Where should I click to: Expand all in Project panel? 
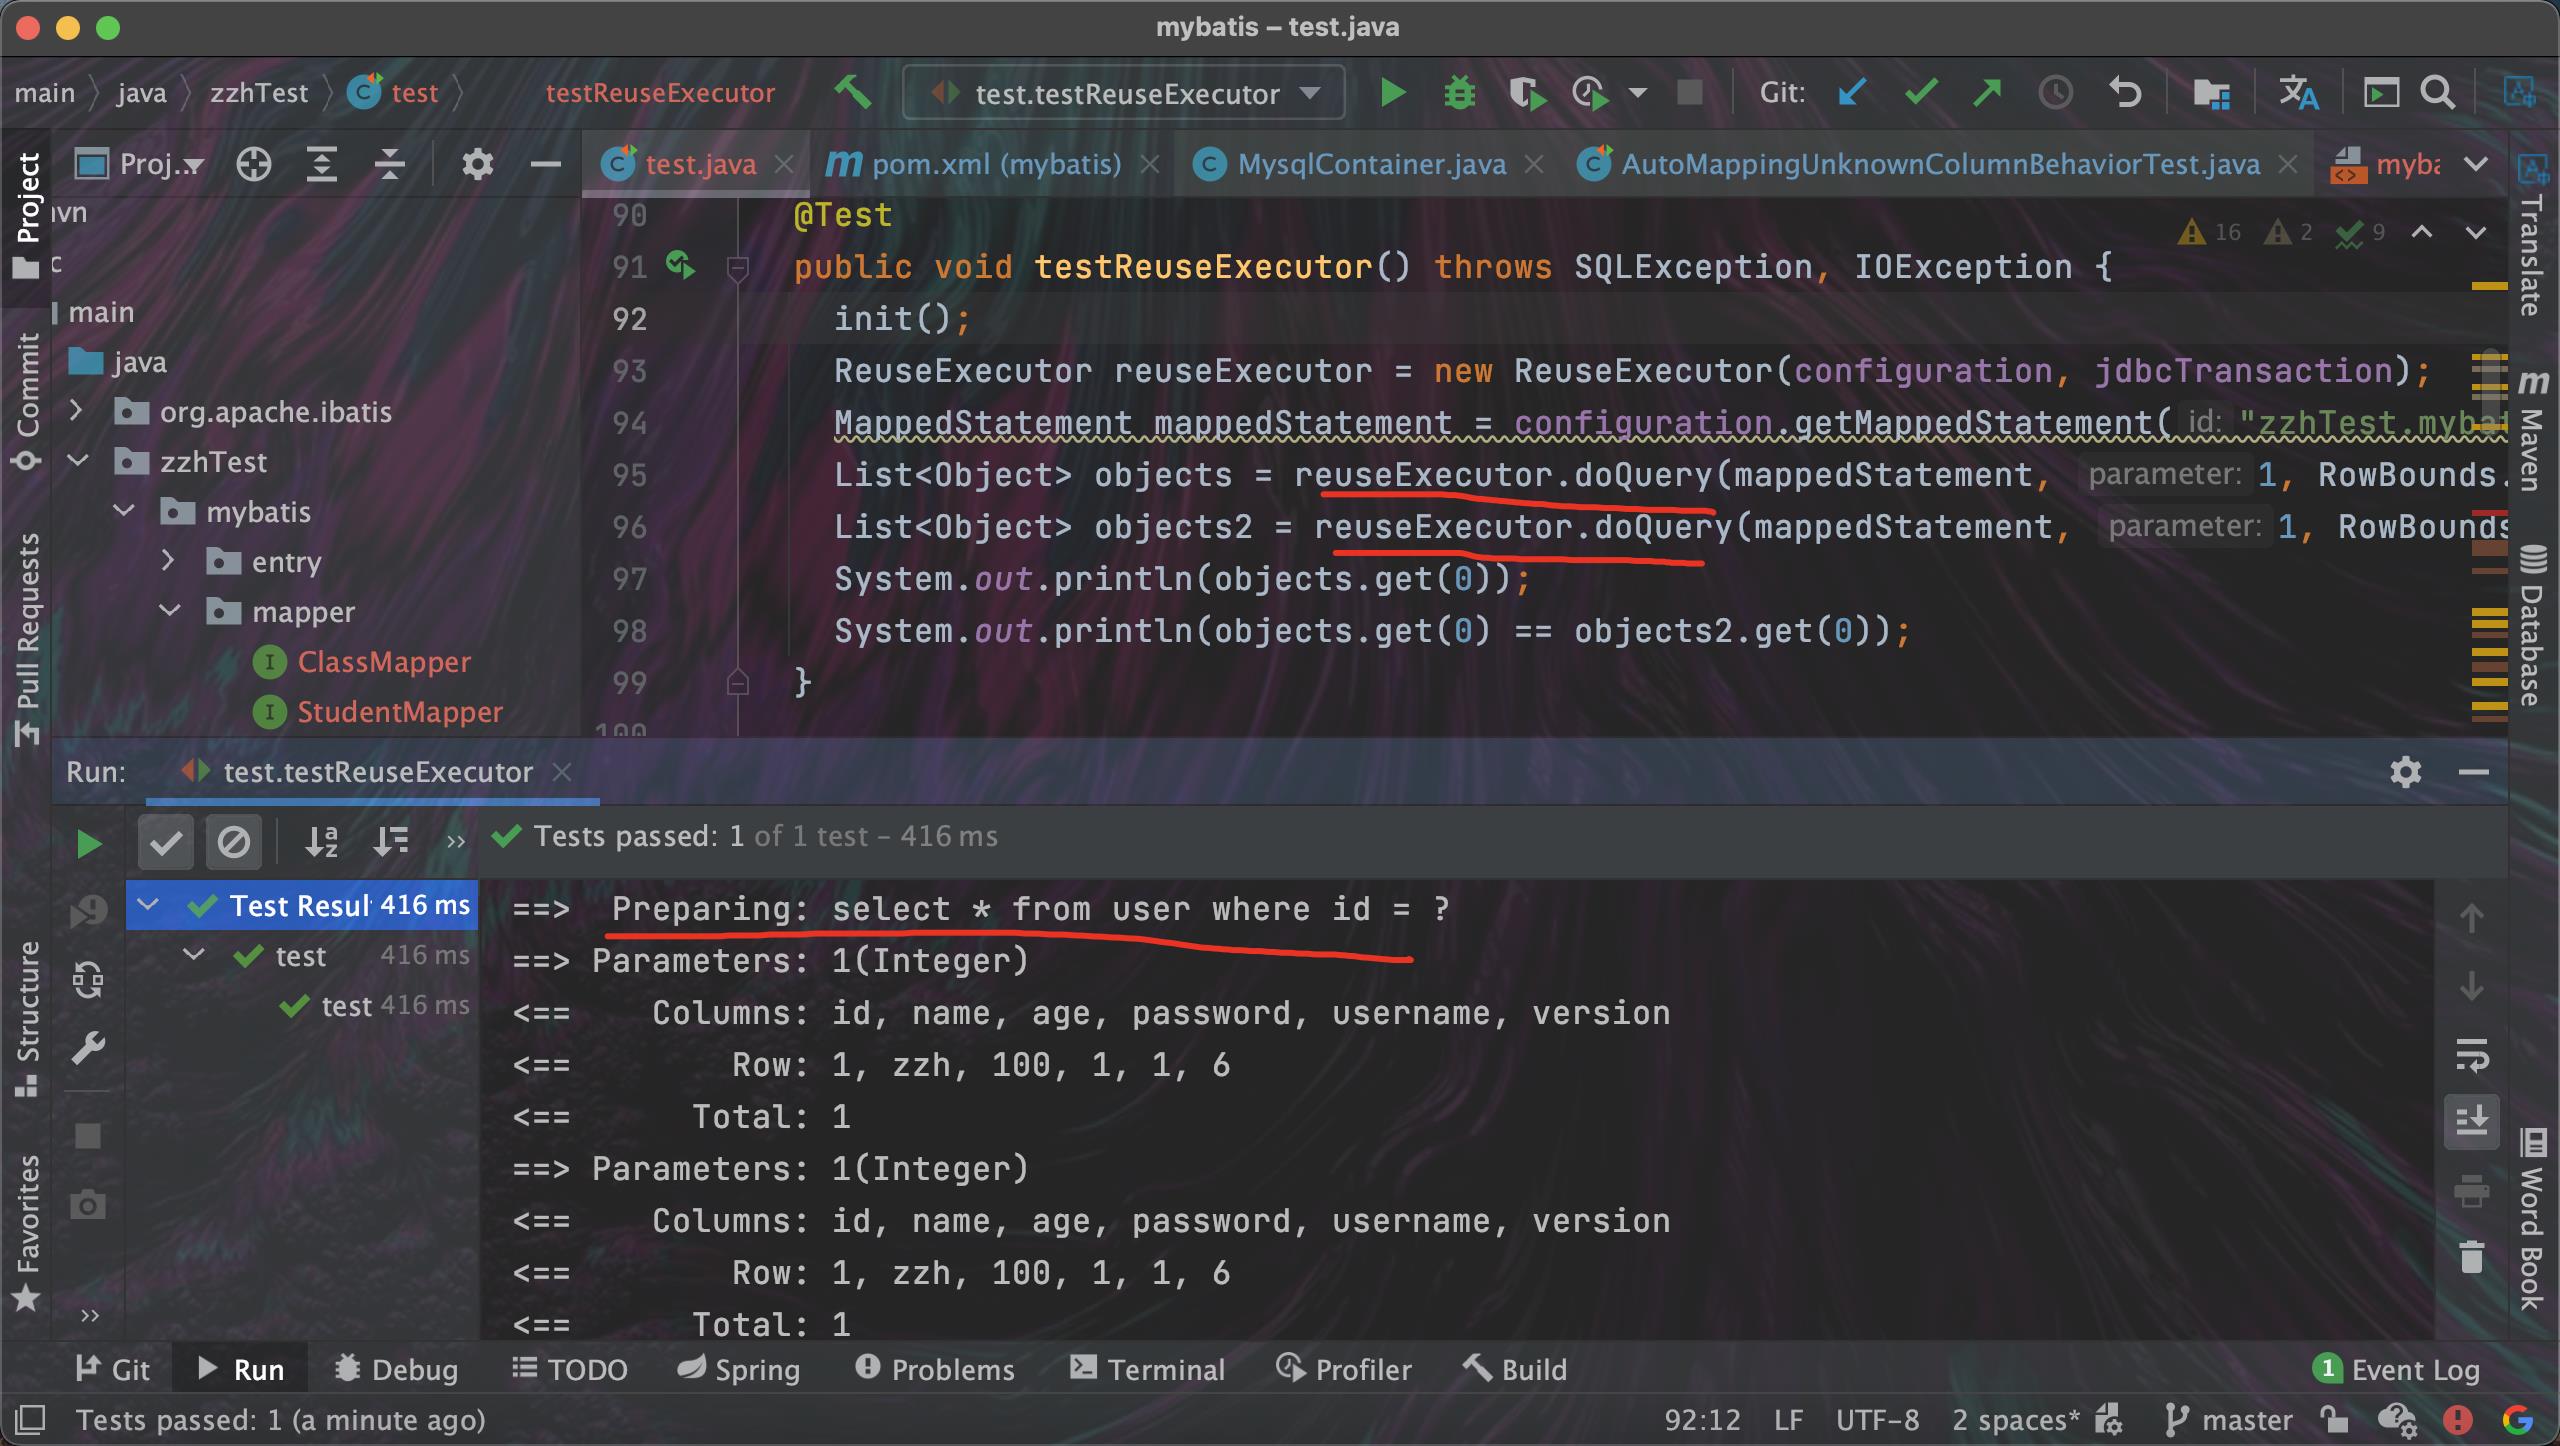pos(321,164)
